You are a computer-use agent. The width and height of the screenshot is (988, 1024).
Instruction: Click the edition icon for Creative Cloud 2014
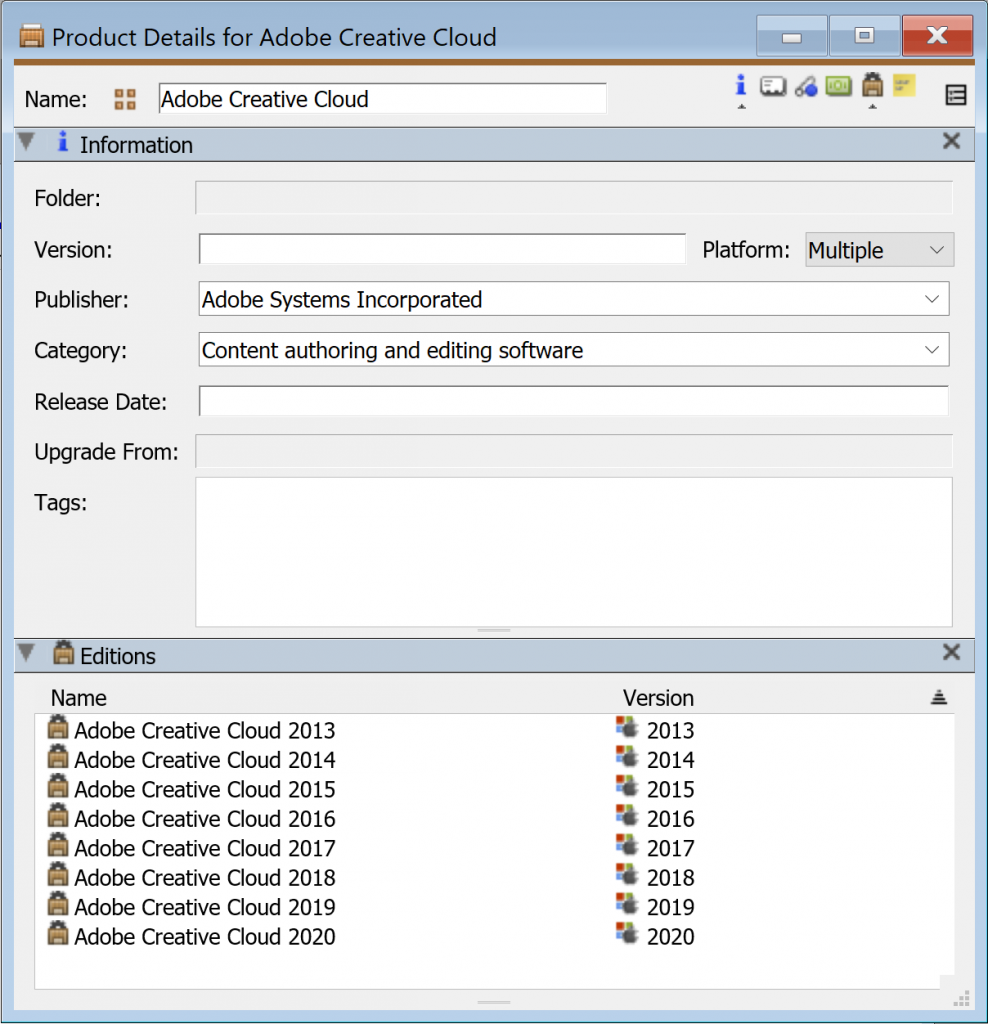58,757
